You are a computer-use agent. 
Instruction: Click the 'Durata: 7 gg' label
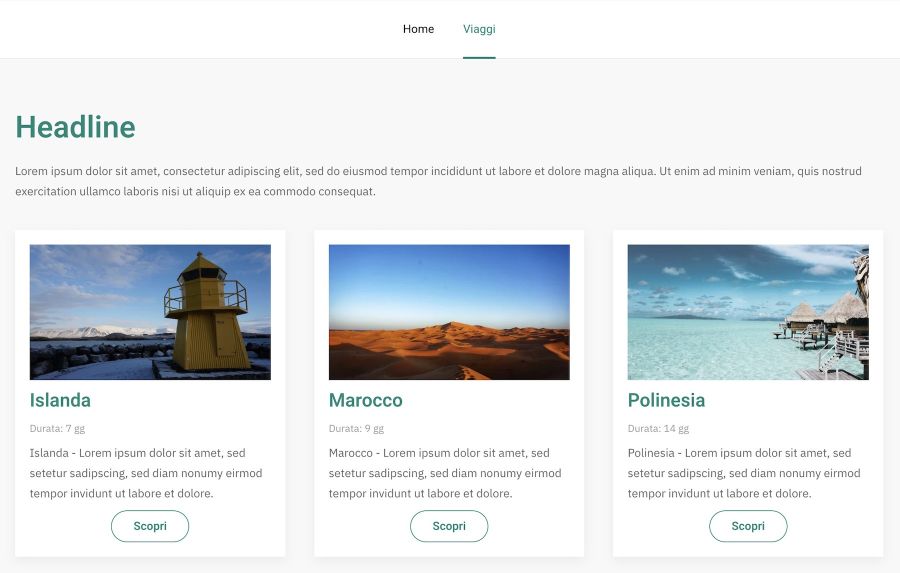pyautogui.click(x=57, y=429)
